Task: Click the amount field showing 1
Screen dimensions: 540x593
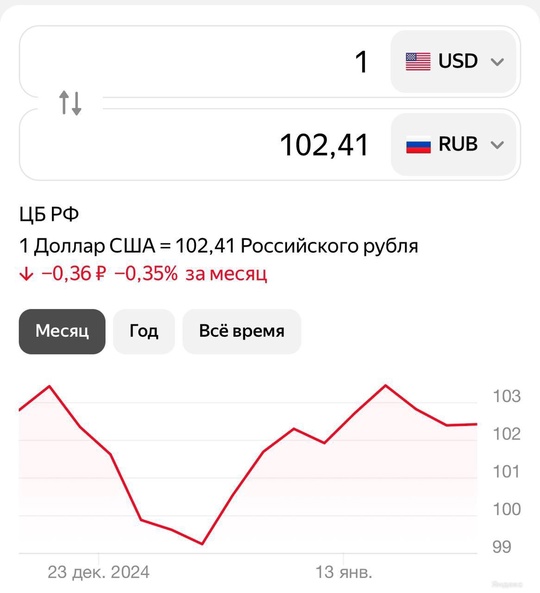Action: (205, 62)
